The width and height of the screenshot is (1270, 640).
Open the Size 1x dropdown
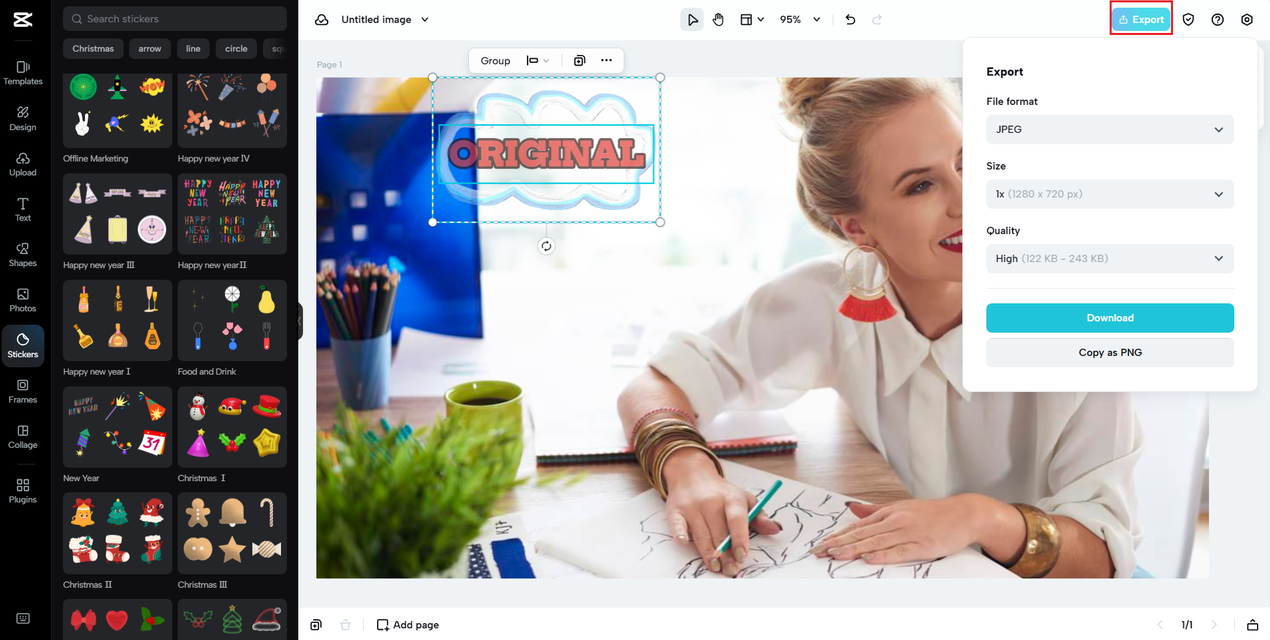tap(1110, 194)
